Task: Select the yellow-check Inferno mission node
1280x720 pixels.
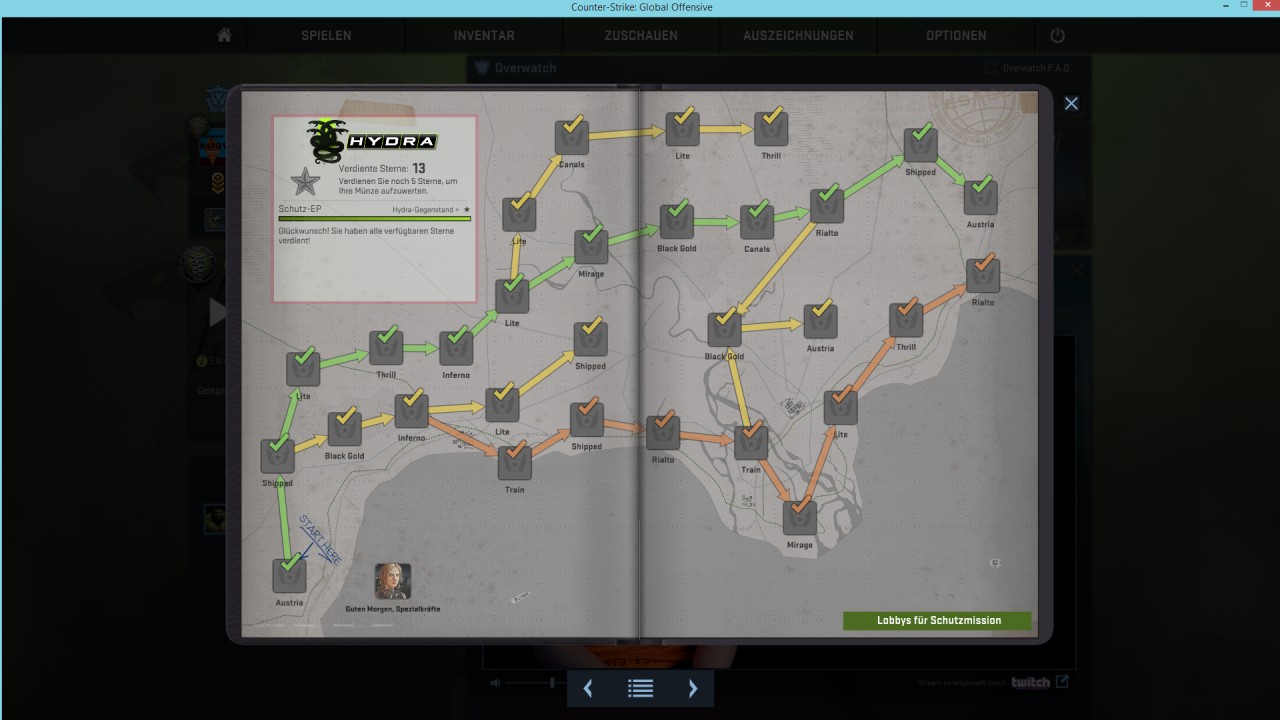Action: [x=411, y=410]
